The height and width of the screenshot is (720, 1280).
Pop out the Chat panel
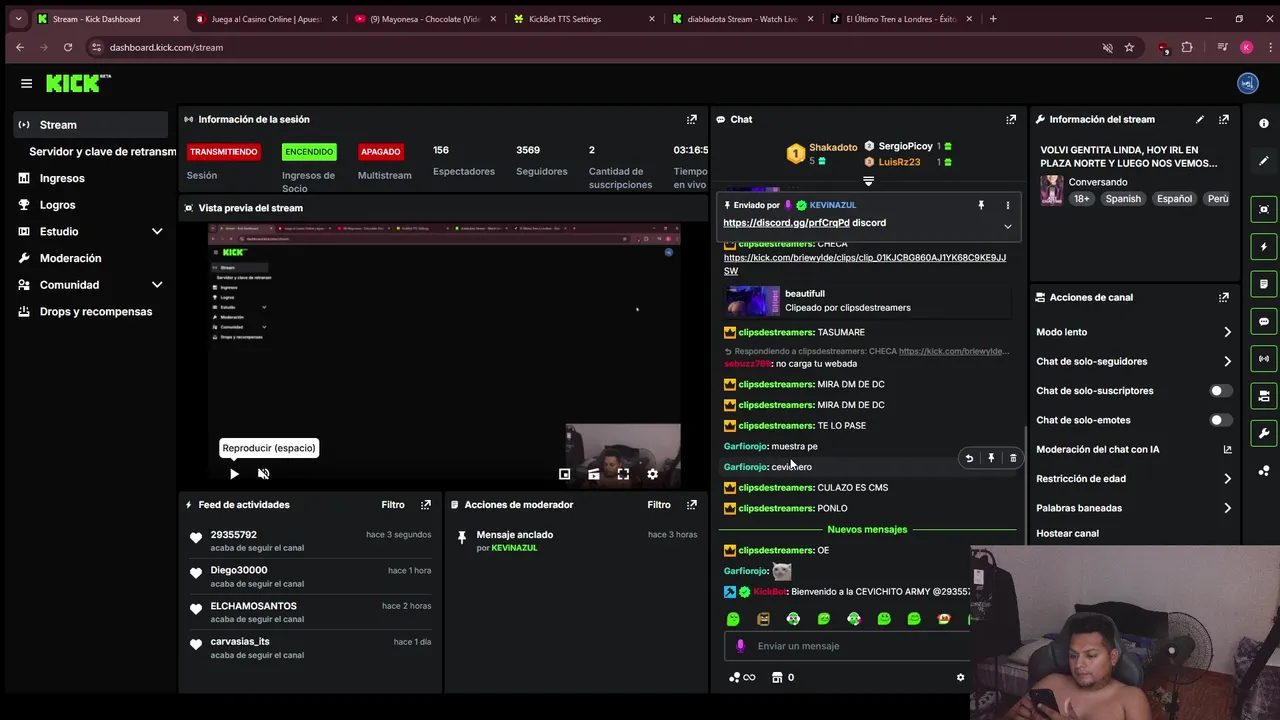point(1011,119)
